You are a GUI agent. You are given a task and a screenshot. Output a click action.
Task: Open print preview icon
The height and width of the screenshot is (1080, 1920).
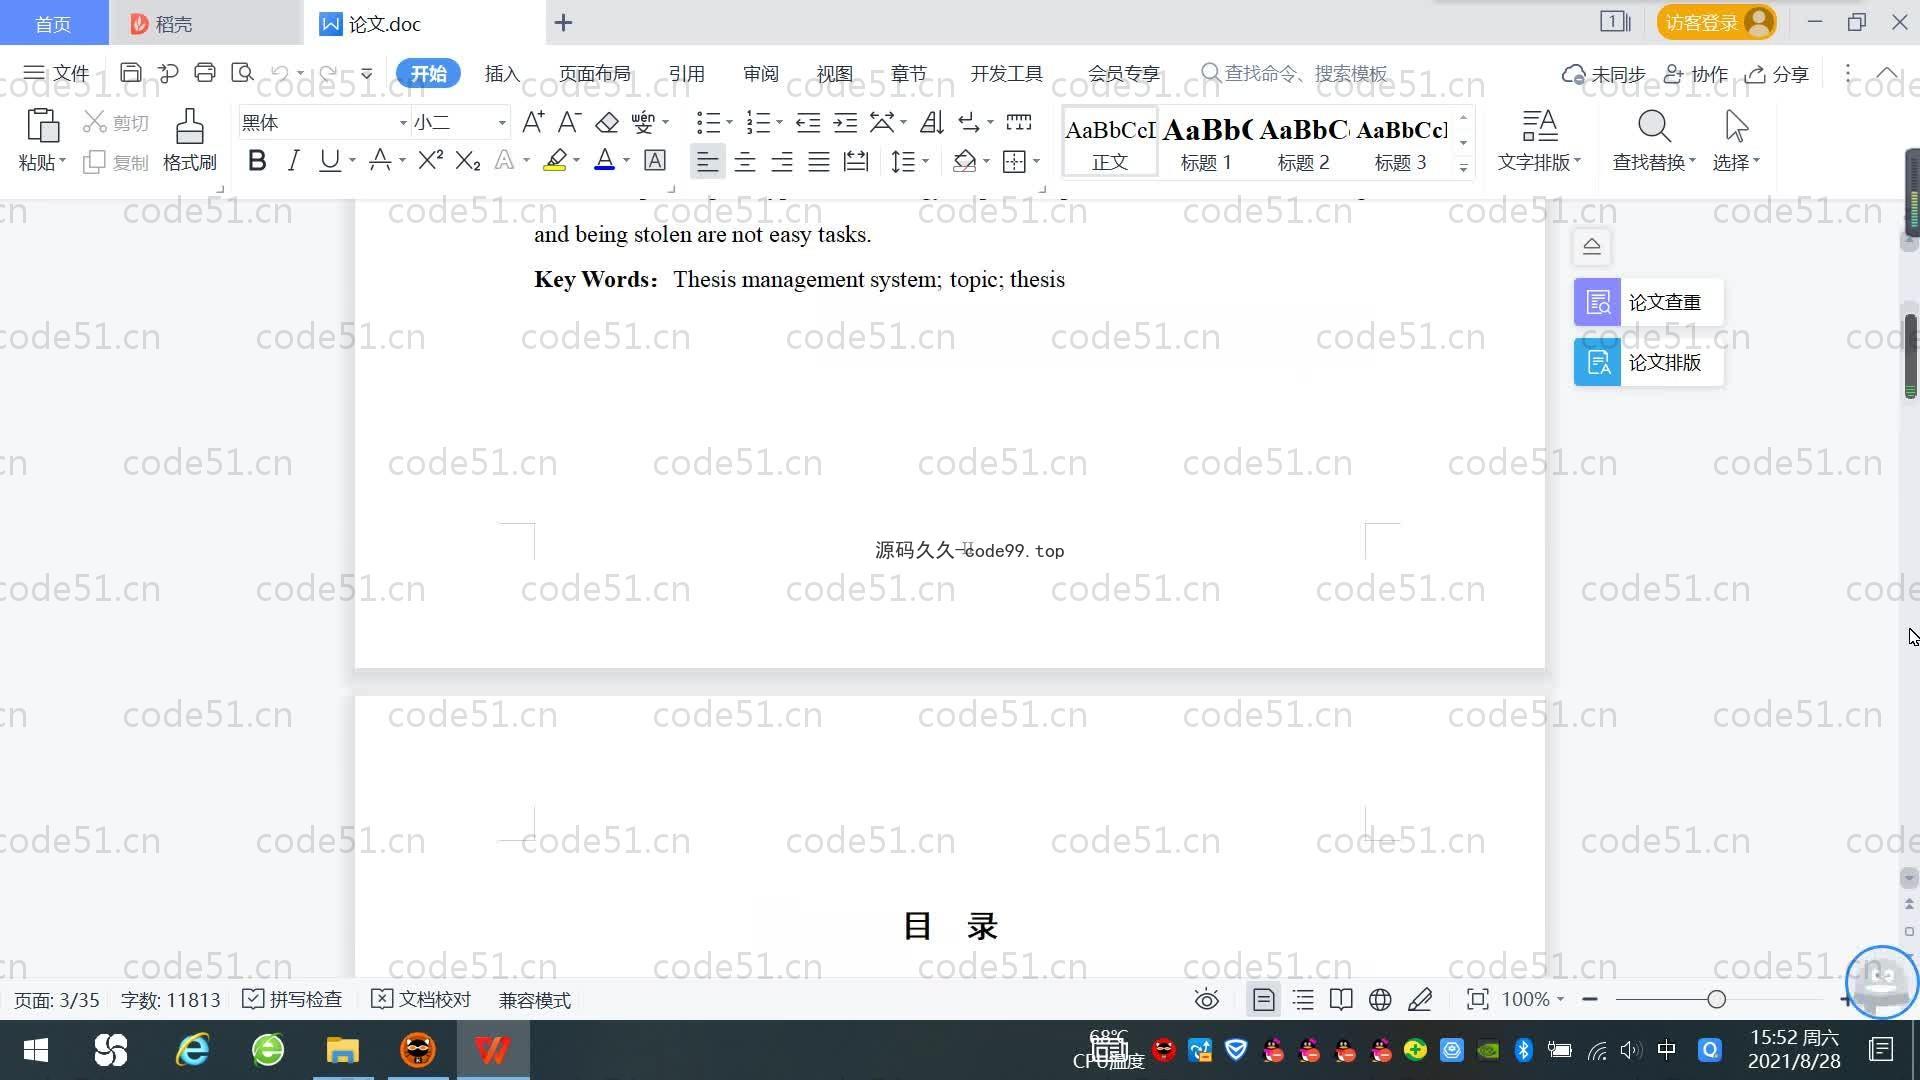[x=242, y=72]
